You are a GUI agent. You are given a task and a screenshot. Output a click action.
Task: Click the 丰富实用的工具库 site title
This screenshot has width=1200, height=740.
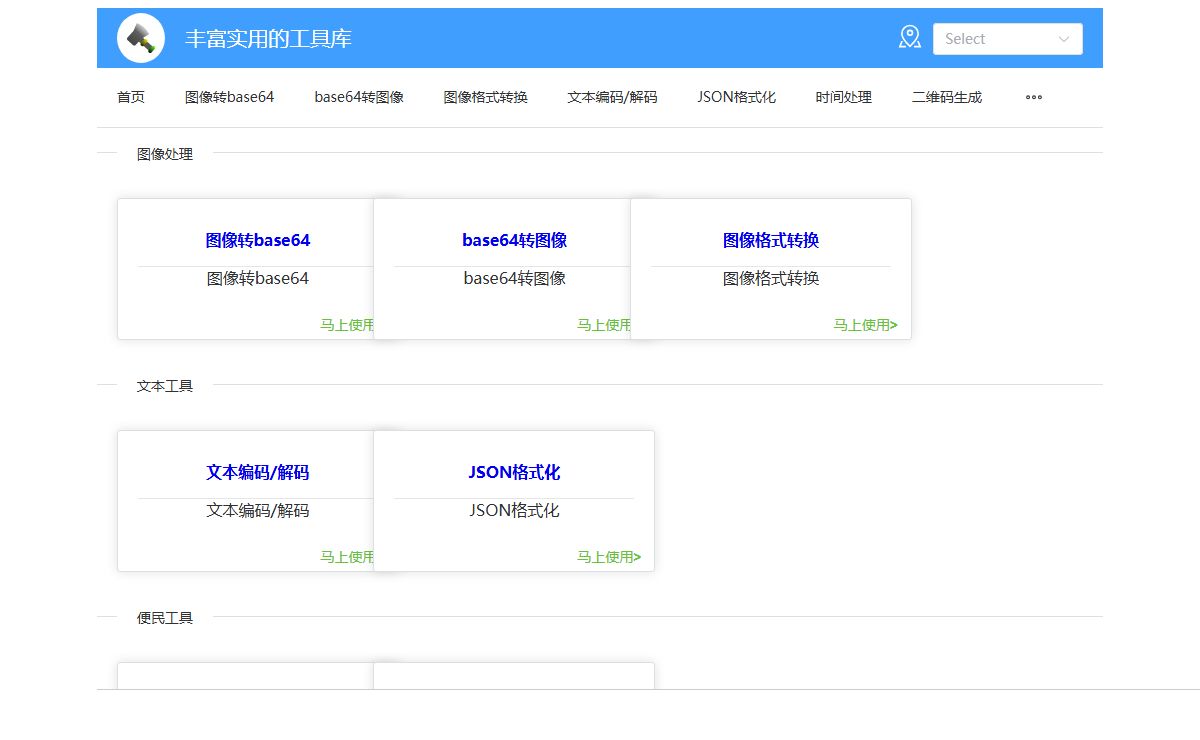pyautogui.click(x=268, y=39)
